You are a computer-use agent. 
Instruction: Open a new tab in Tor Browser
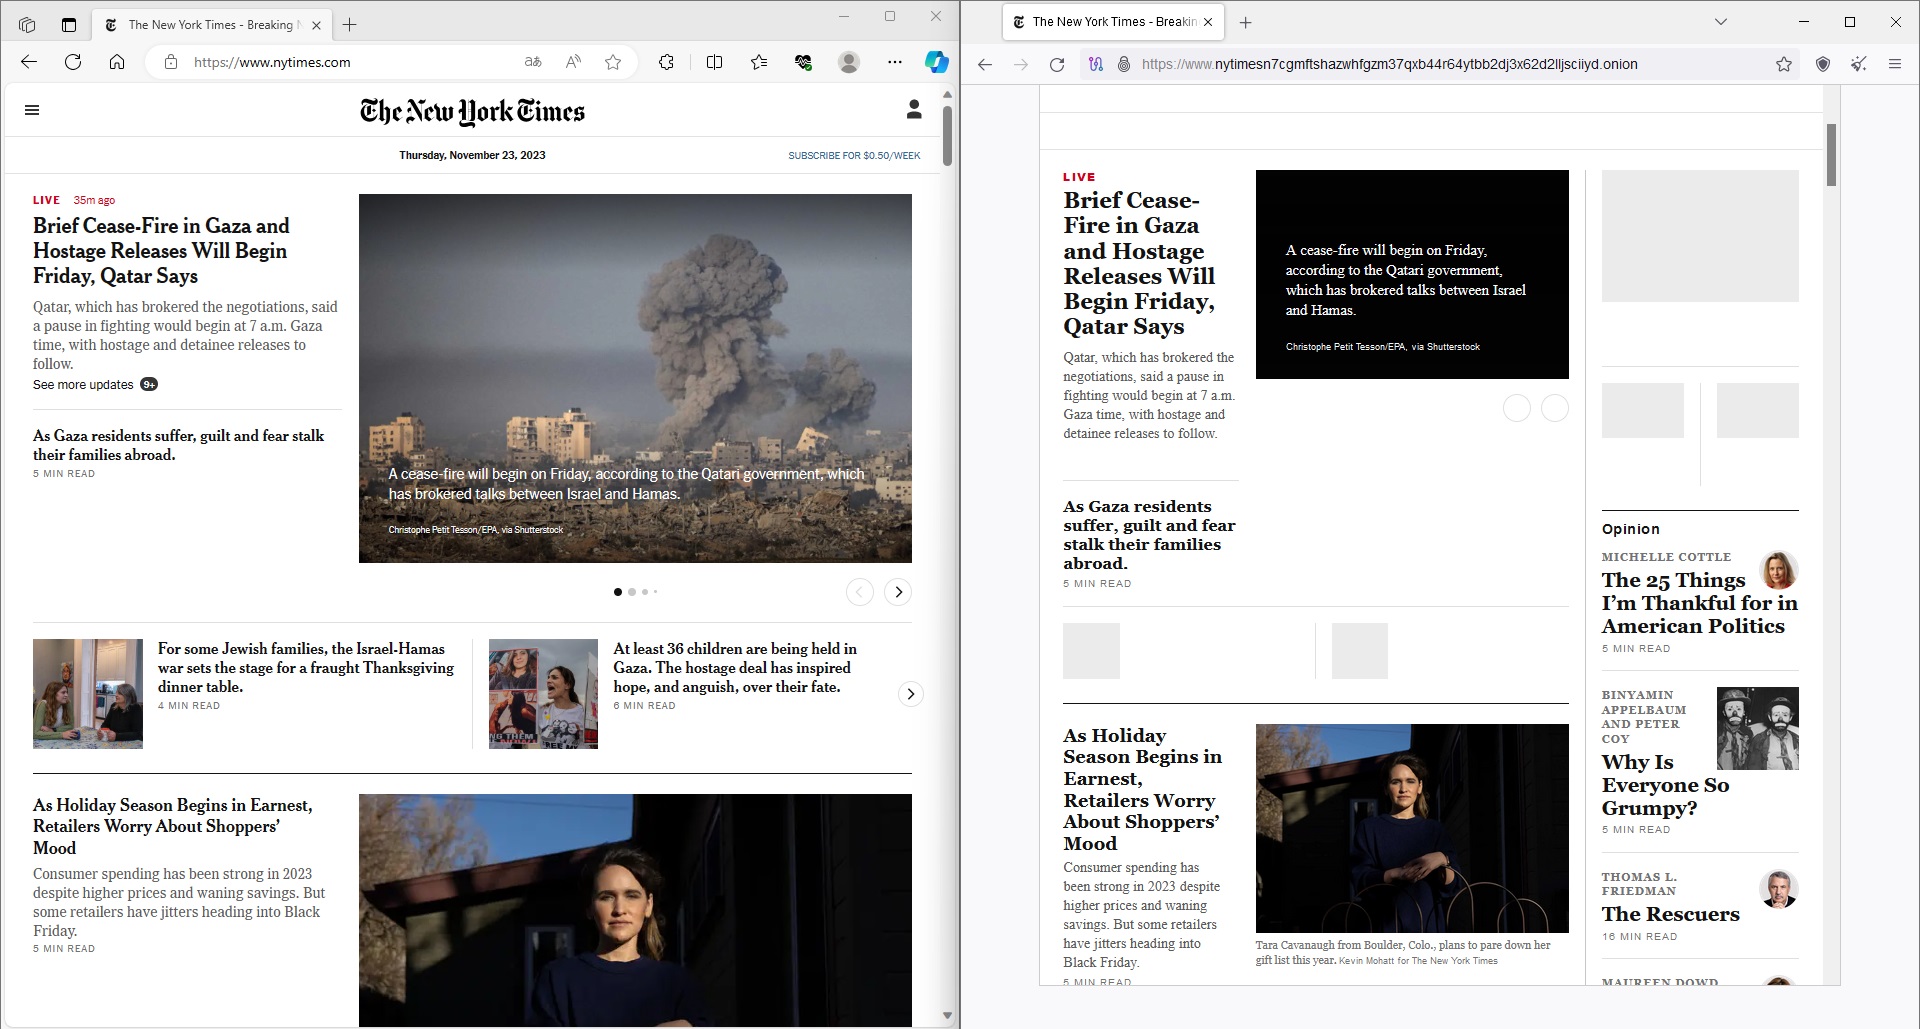[1245, 22]
